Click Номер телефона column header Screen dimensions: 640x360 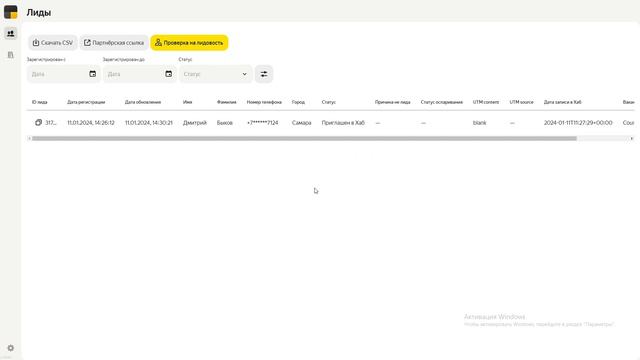point(264,102)
